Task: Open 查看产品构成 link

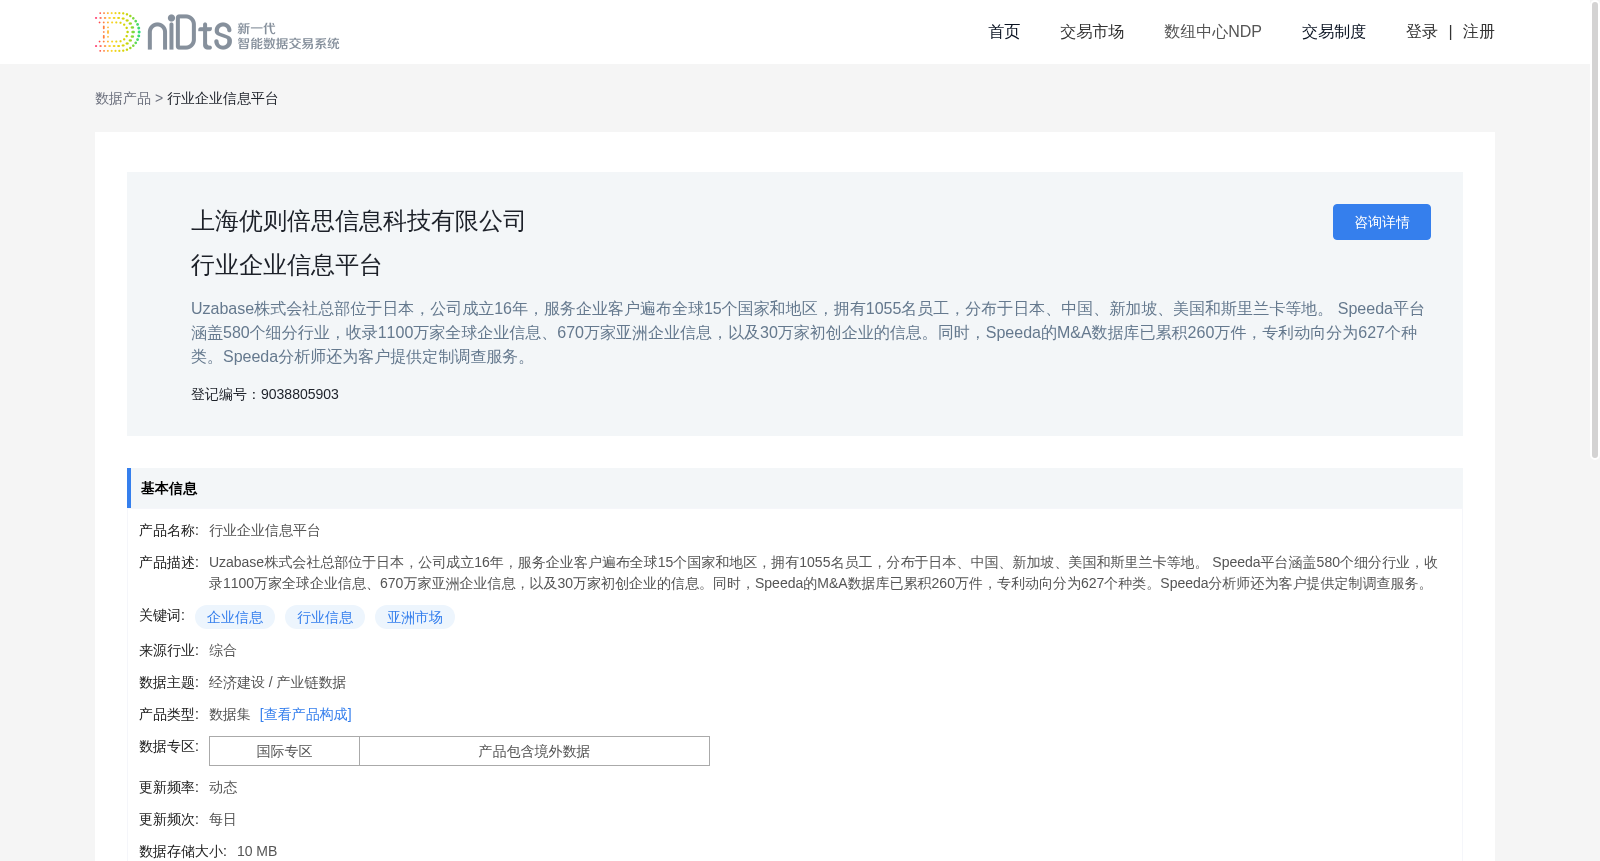Action: point(306,714)
